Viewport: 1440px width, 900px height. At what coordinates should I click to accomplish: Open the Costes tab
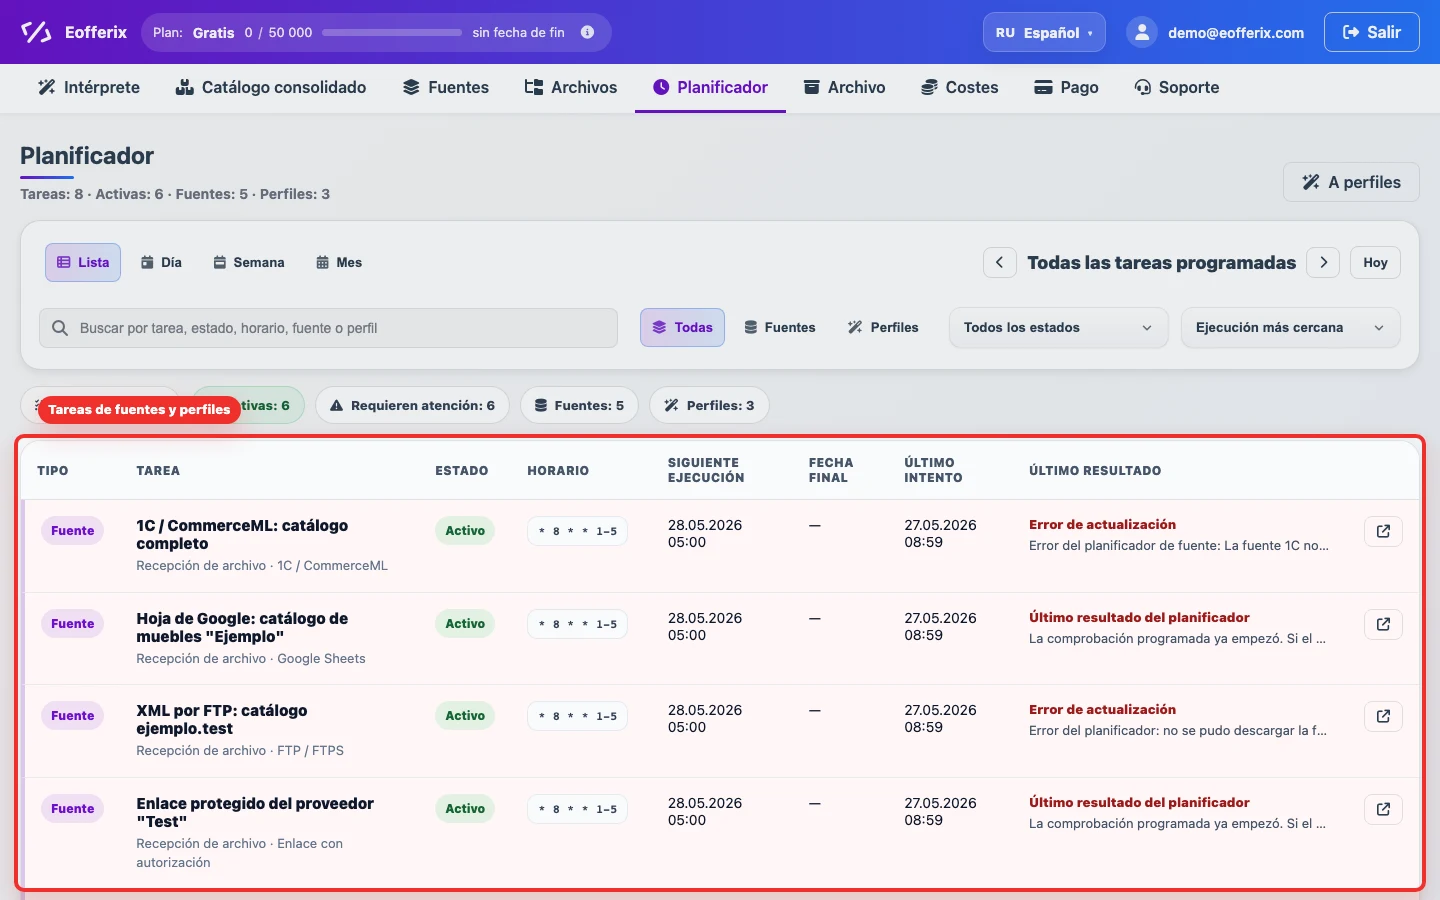[960, 87]
